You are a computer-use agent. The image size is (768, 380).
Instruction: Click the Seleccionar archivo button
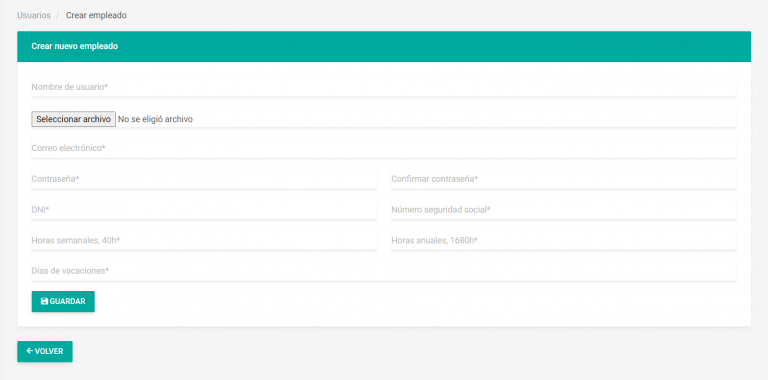tap(73, 119)
